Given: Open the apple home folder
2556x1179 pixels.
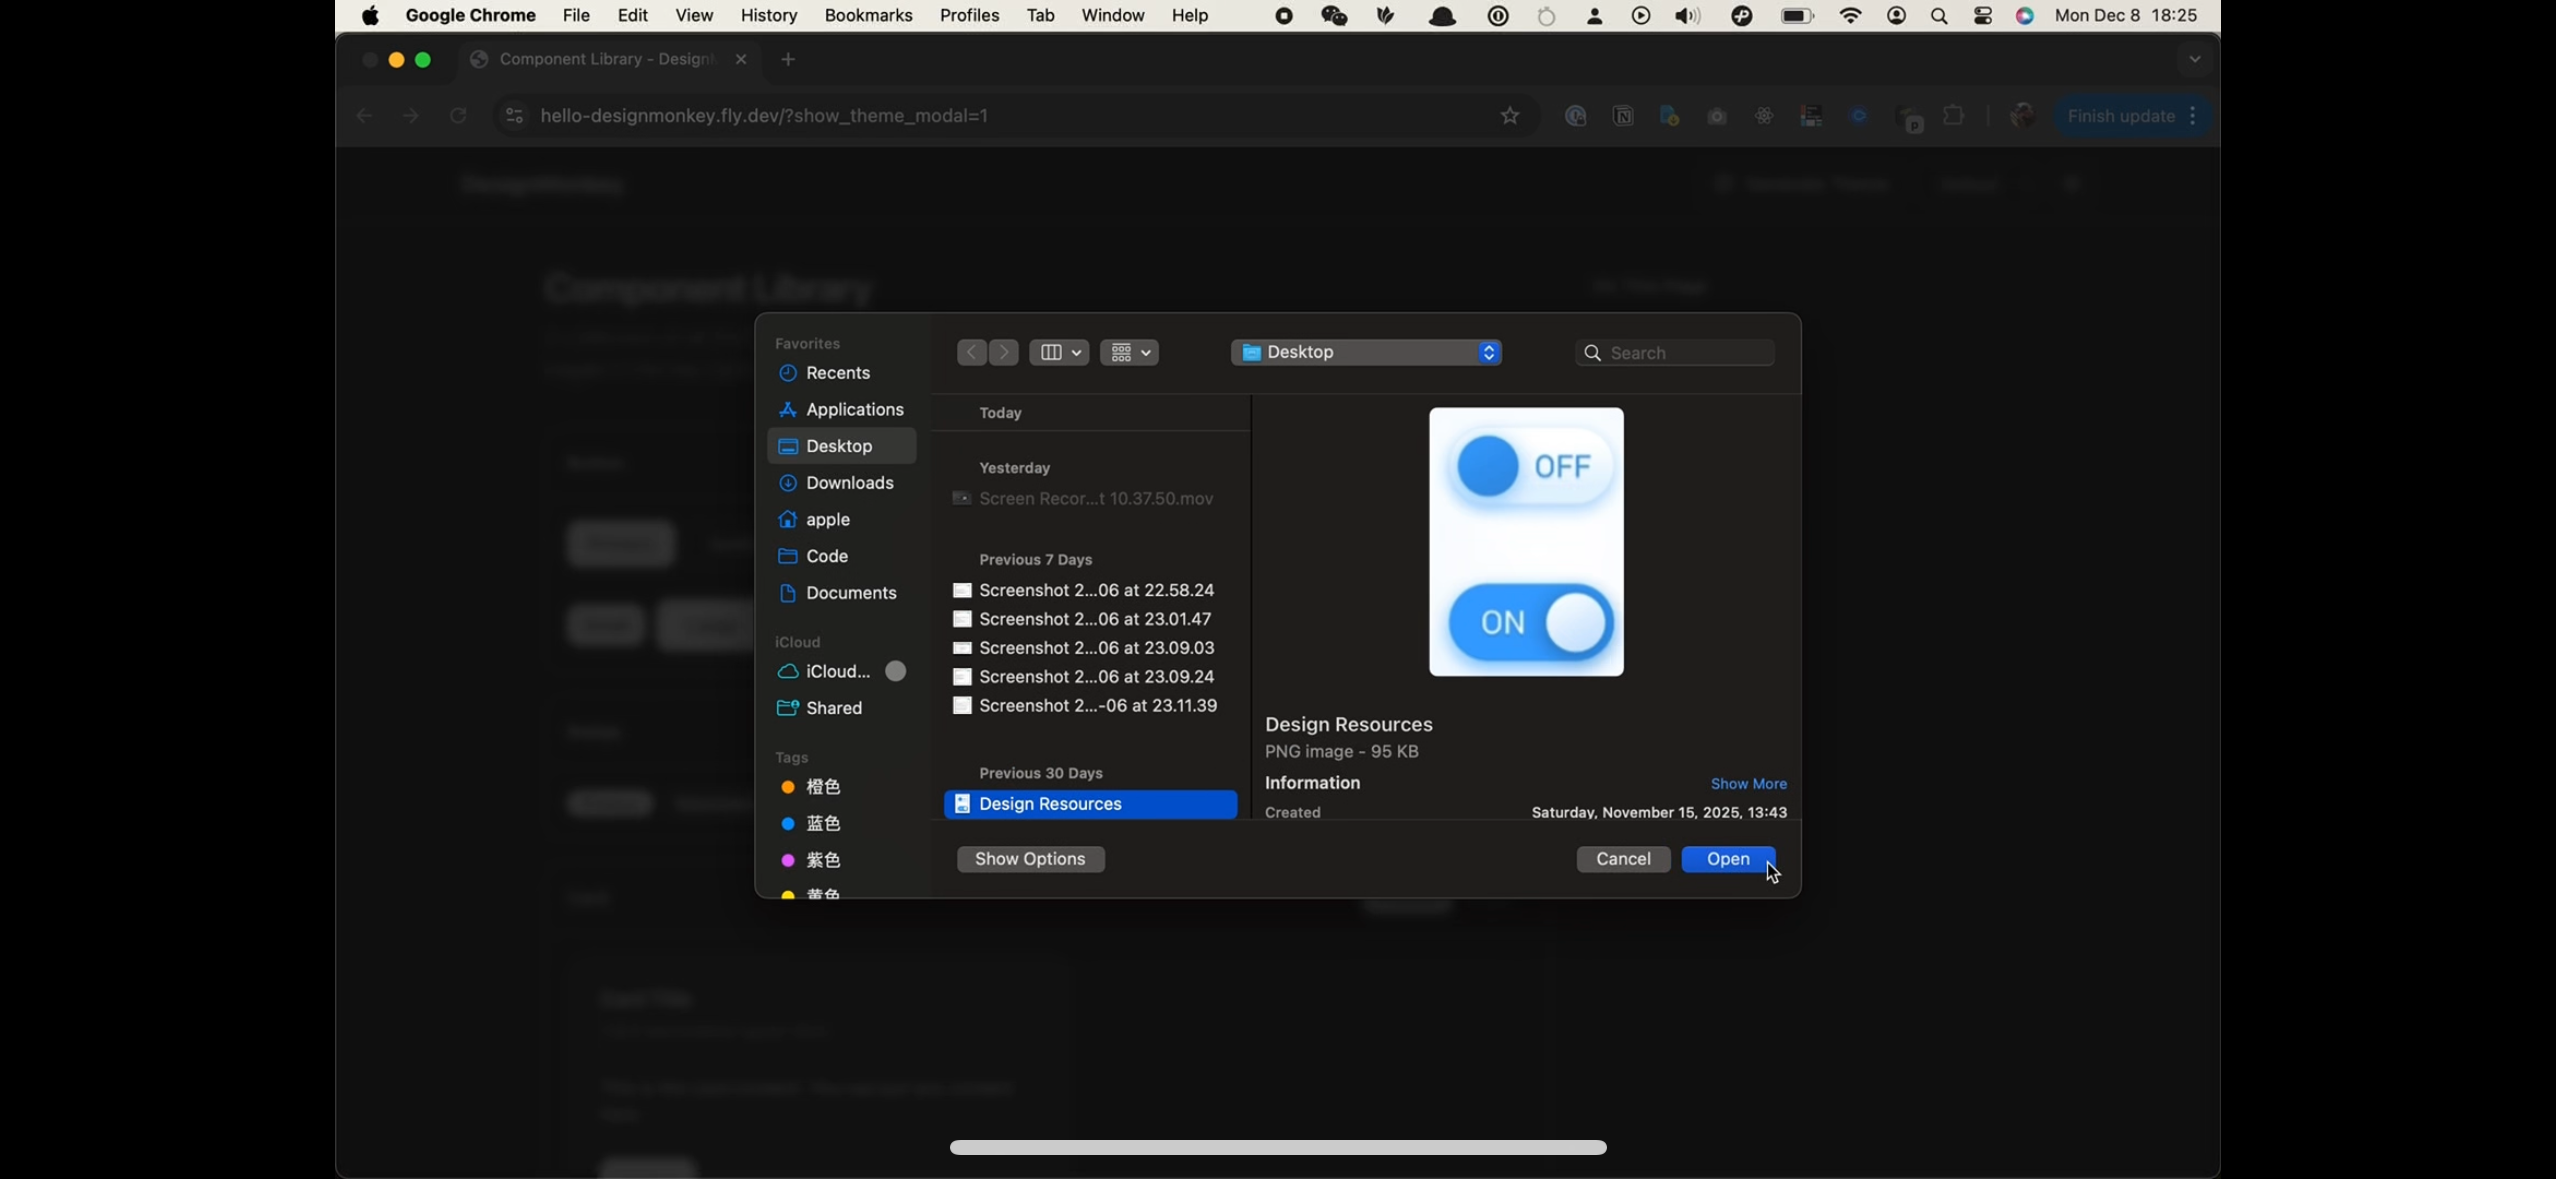Looking at the screenshot, I should (x=827, y=520).
